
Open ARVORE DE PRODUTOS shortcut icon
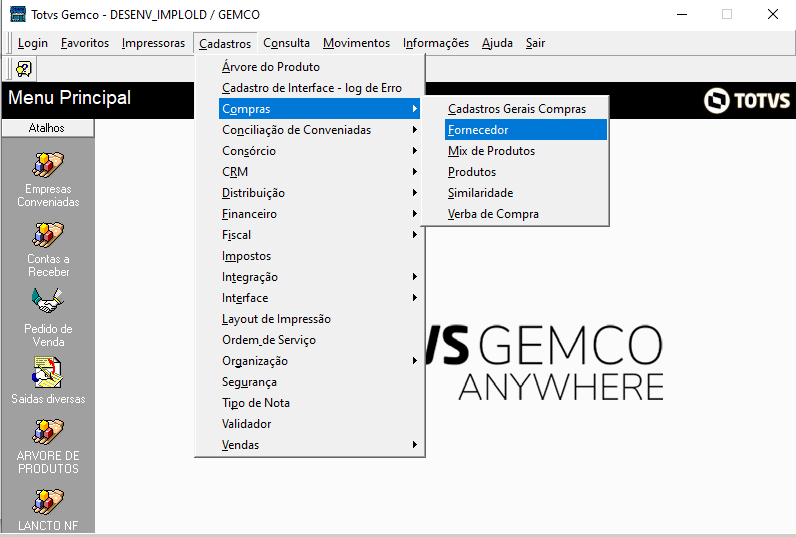click(x=48, y=431)
